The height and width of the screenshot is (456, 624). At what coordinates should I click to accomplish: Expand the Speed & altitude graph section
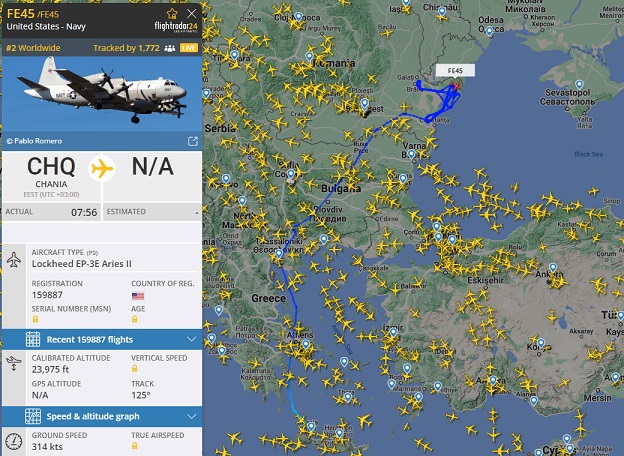102,416
